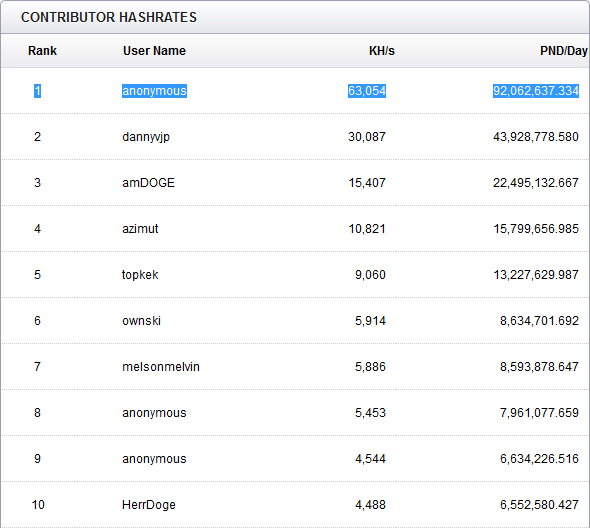
Task: Select the topkek user entry
Action: point(140,275)
